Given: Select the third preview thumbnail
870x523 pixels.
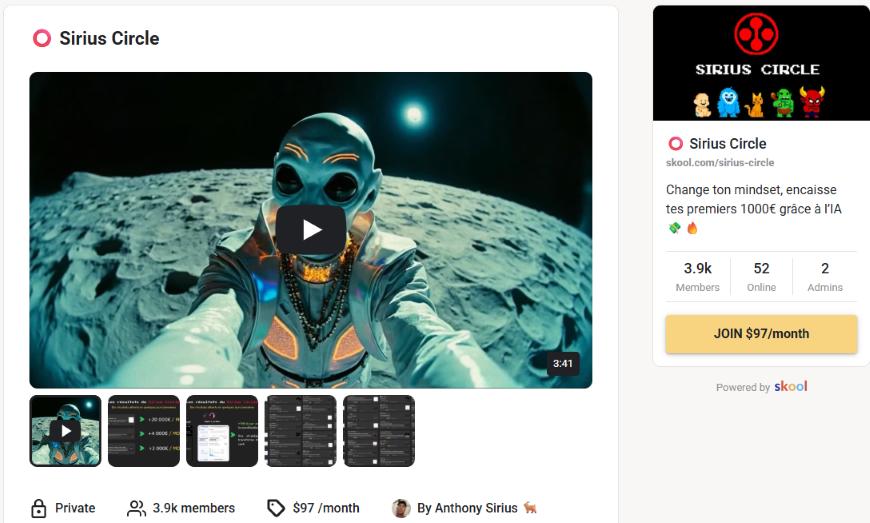Looking at the screenshot, I should click(222, 431).
